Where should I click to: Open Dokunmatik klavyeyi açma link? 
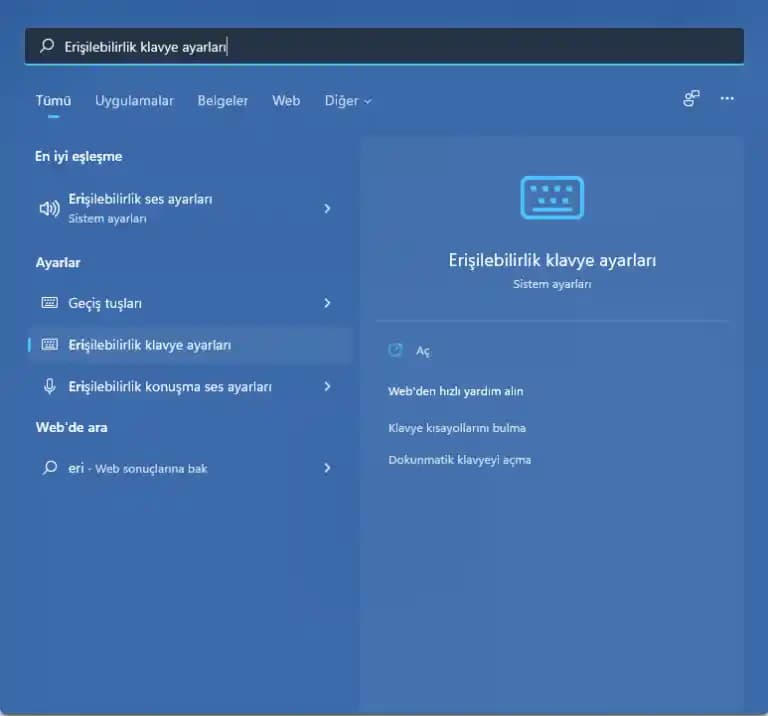point(459,460)
